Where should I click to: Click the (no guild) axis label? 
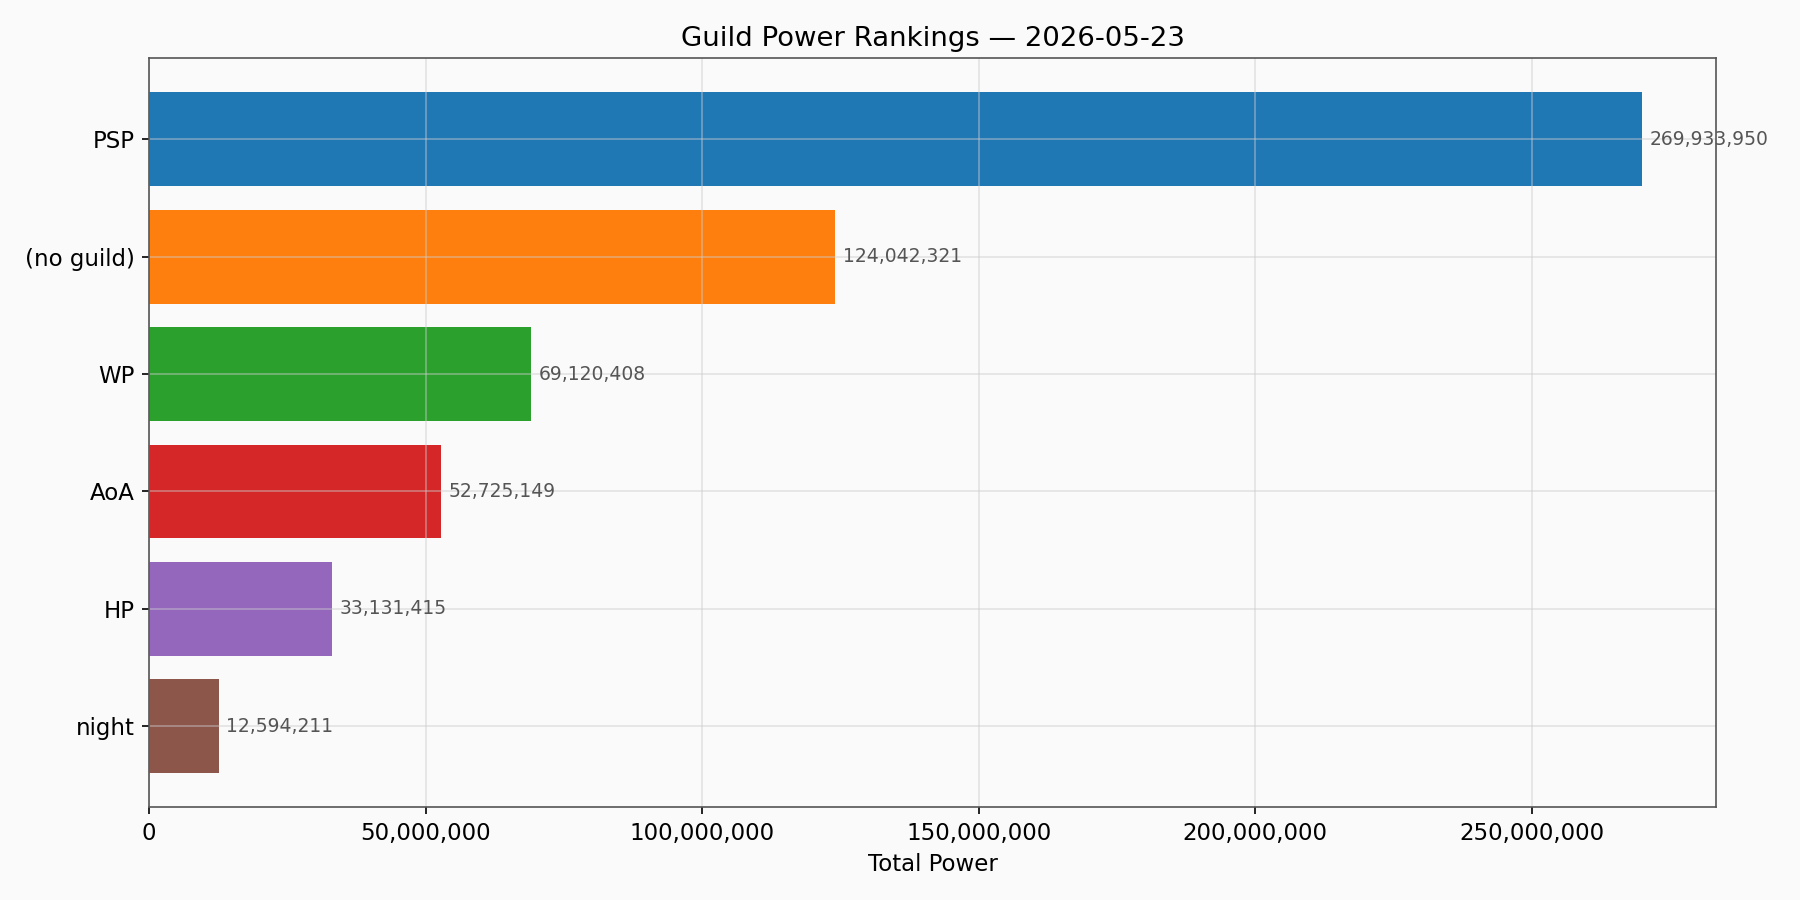tap(80, 258)
